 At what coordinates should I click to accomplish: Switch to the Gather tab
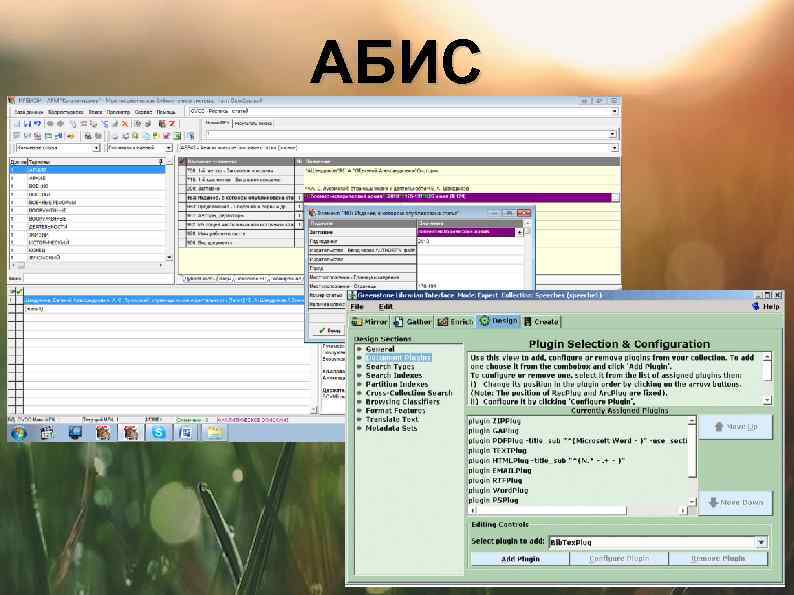click(x=413, y=322)
